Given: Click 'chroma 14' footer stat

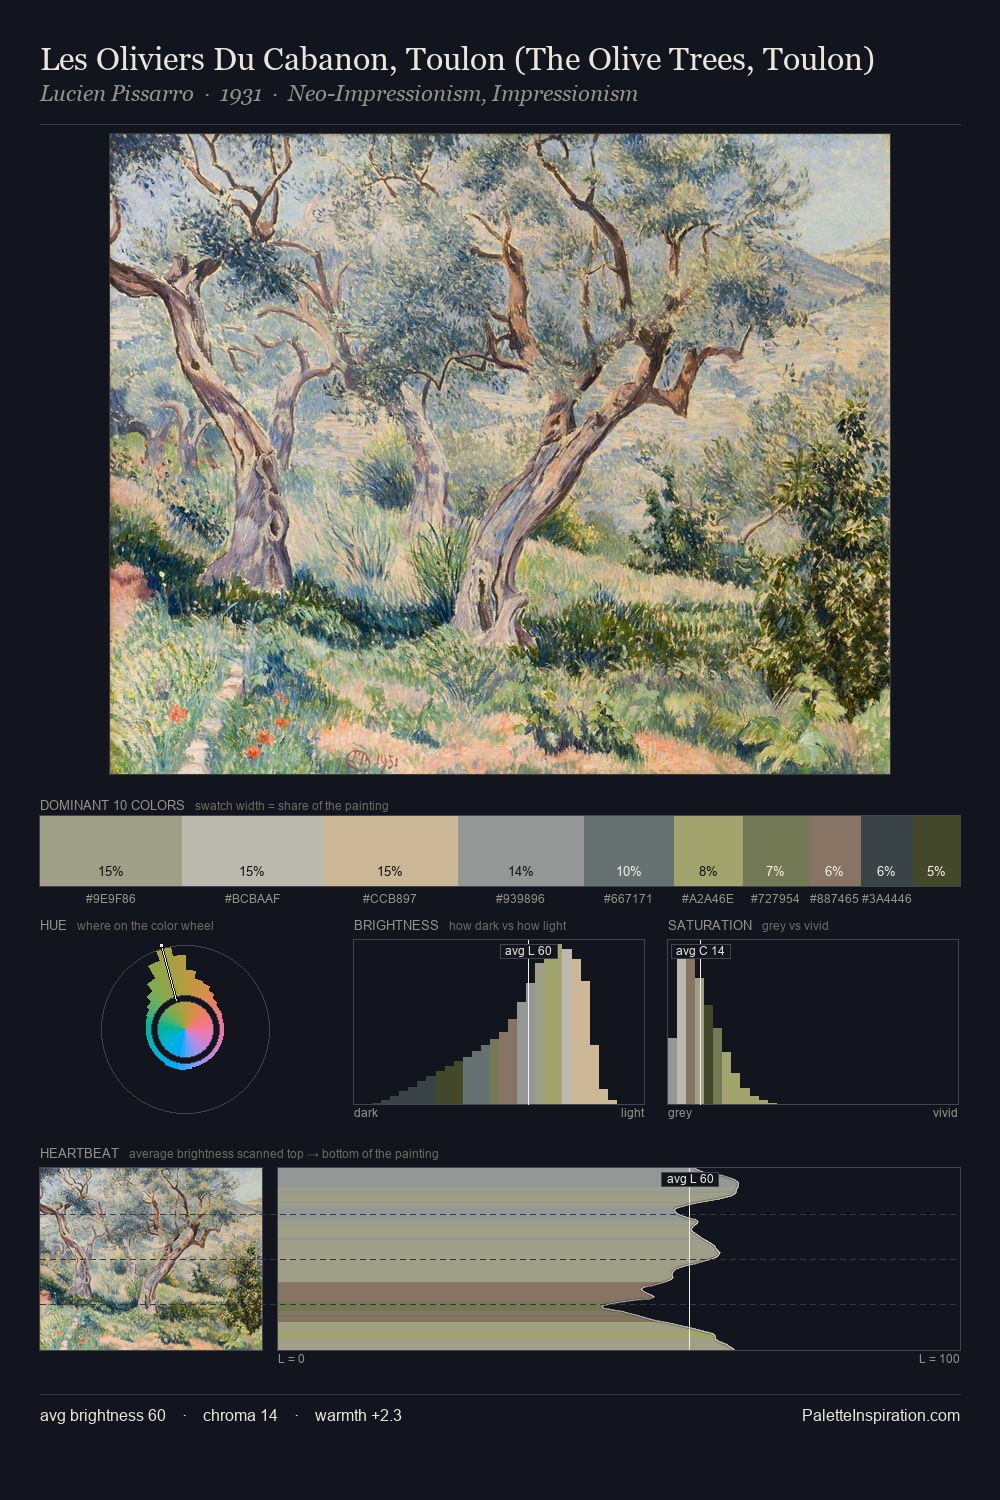Looking at the screenshot, I should (x=240, y=1416).
